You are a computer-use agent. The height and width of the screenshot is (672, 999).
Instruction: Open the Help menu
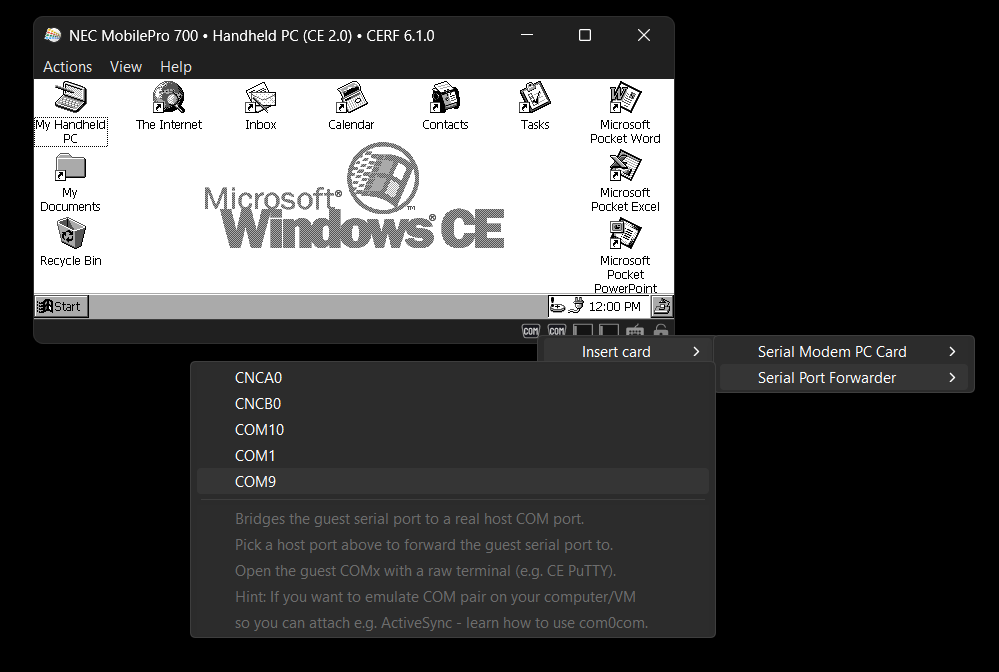tap(176, 66)
